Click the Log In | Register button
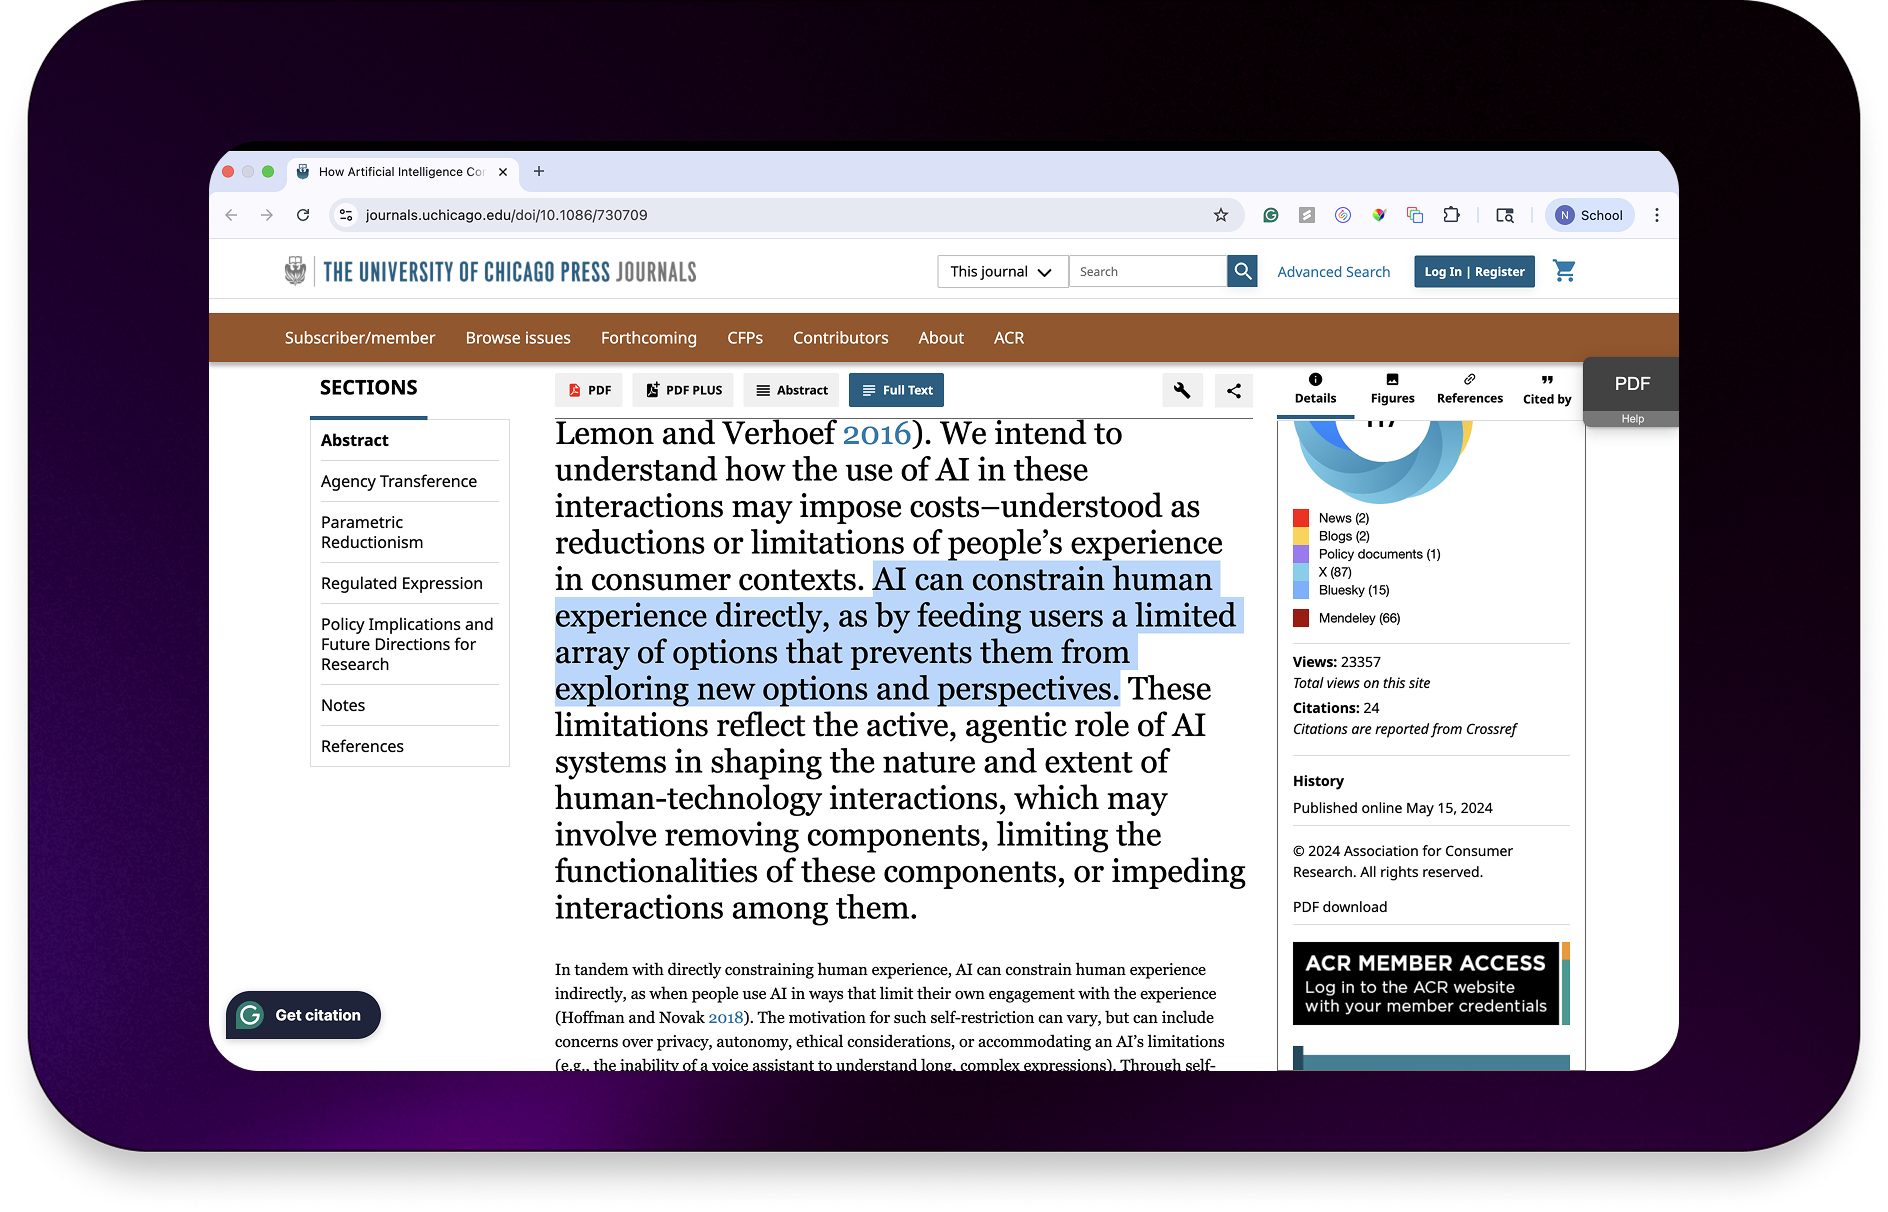 point(1474,271)
